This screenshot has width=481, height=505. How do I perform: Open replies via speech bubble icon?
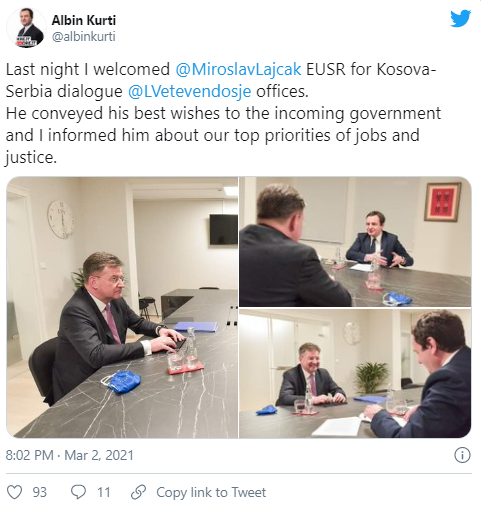(79, 492)
